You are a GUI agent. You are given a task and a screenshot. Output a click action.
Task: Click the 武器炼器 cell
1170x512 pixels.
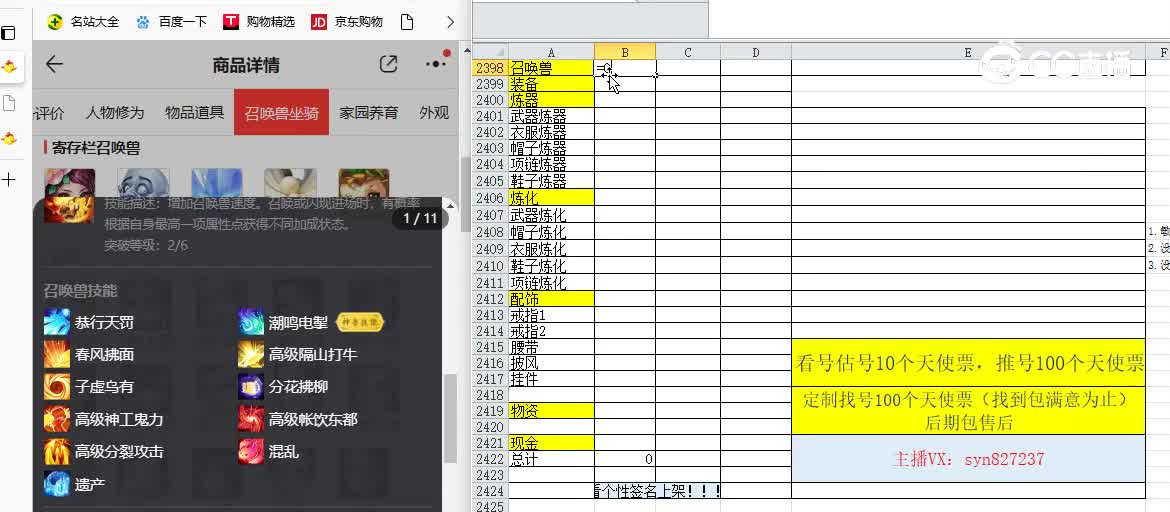pos(551,116)
